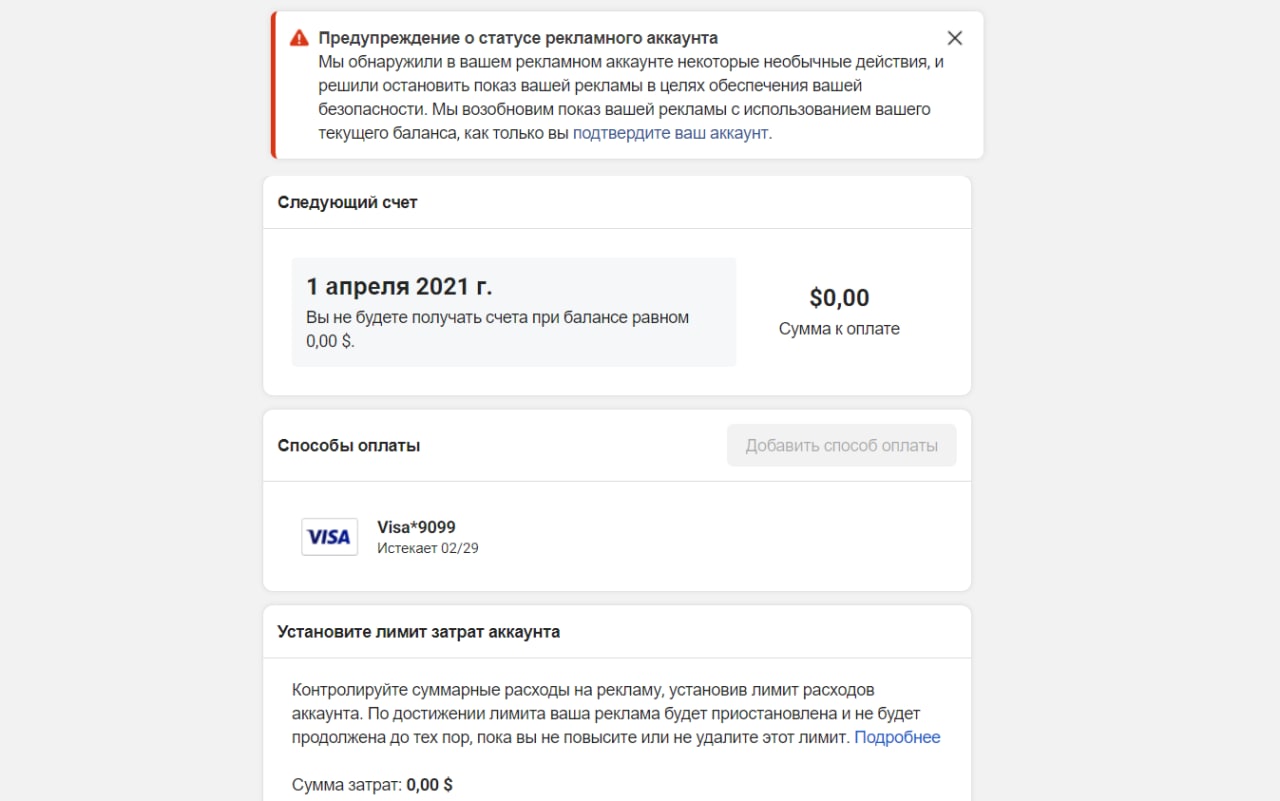
Task: Click the 'Истекает 02/29' card expiry text
Action: (428, 548)
